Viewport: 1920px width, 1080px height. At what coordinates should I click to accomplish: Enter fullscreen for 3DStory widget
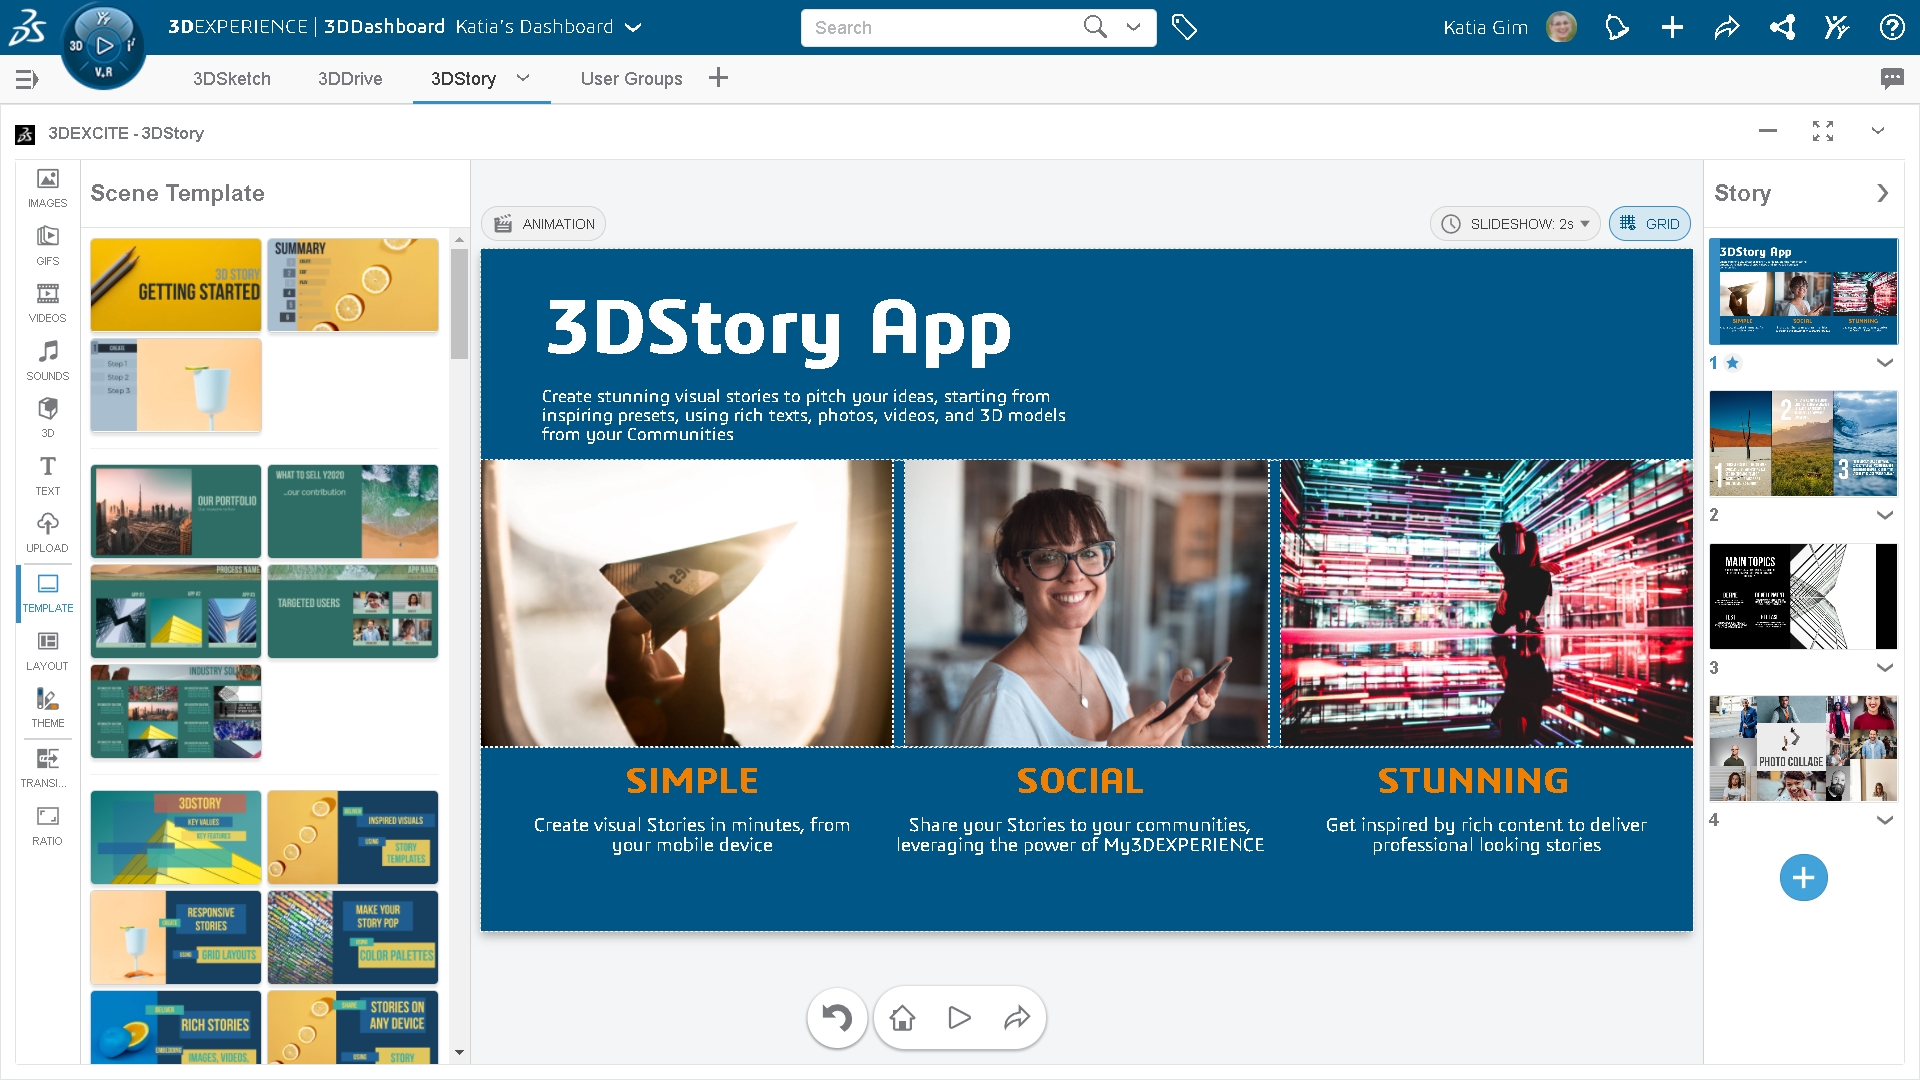click(1823, 131)
